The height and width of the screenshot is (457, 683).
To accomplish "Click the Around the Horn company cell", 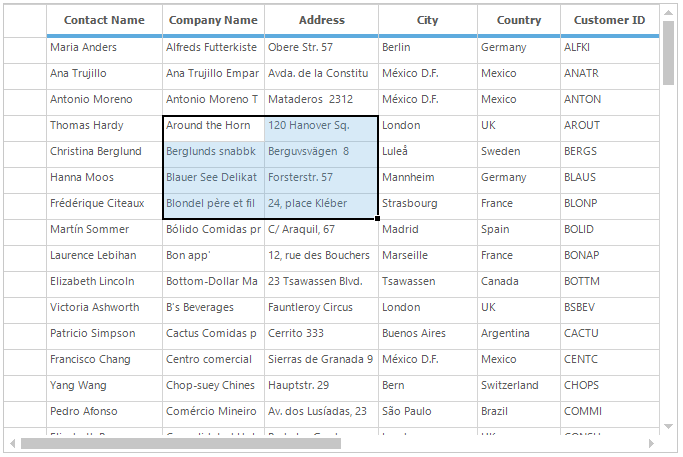I will (213, 125).
